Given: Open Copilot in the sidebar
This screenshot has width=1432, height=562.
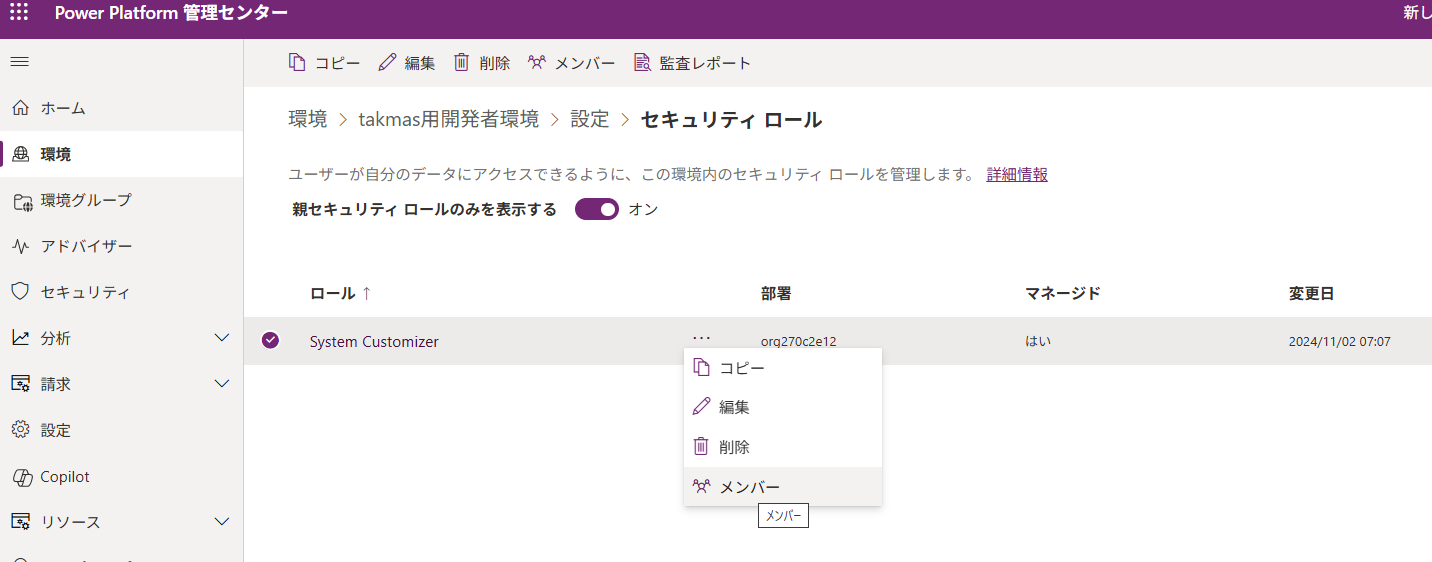Looking at the screenshot, I should pyautogui.click(x=121, y=477).
